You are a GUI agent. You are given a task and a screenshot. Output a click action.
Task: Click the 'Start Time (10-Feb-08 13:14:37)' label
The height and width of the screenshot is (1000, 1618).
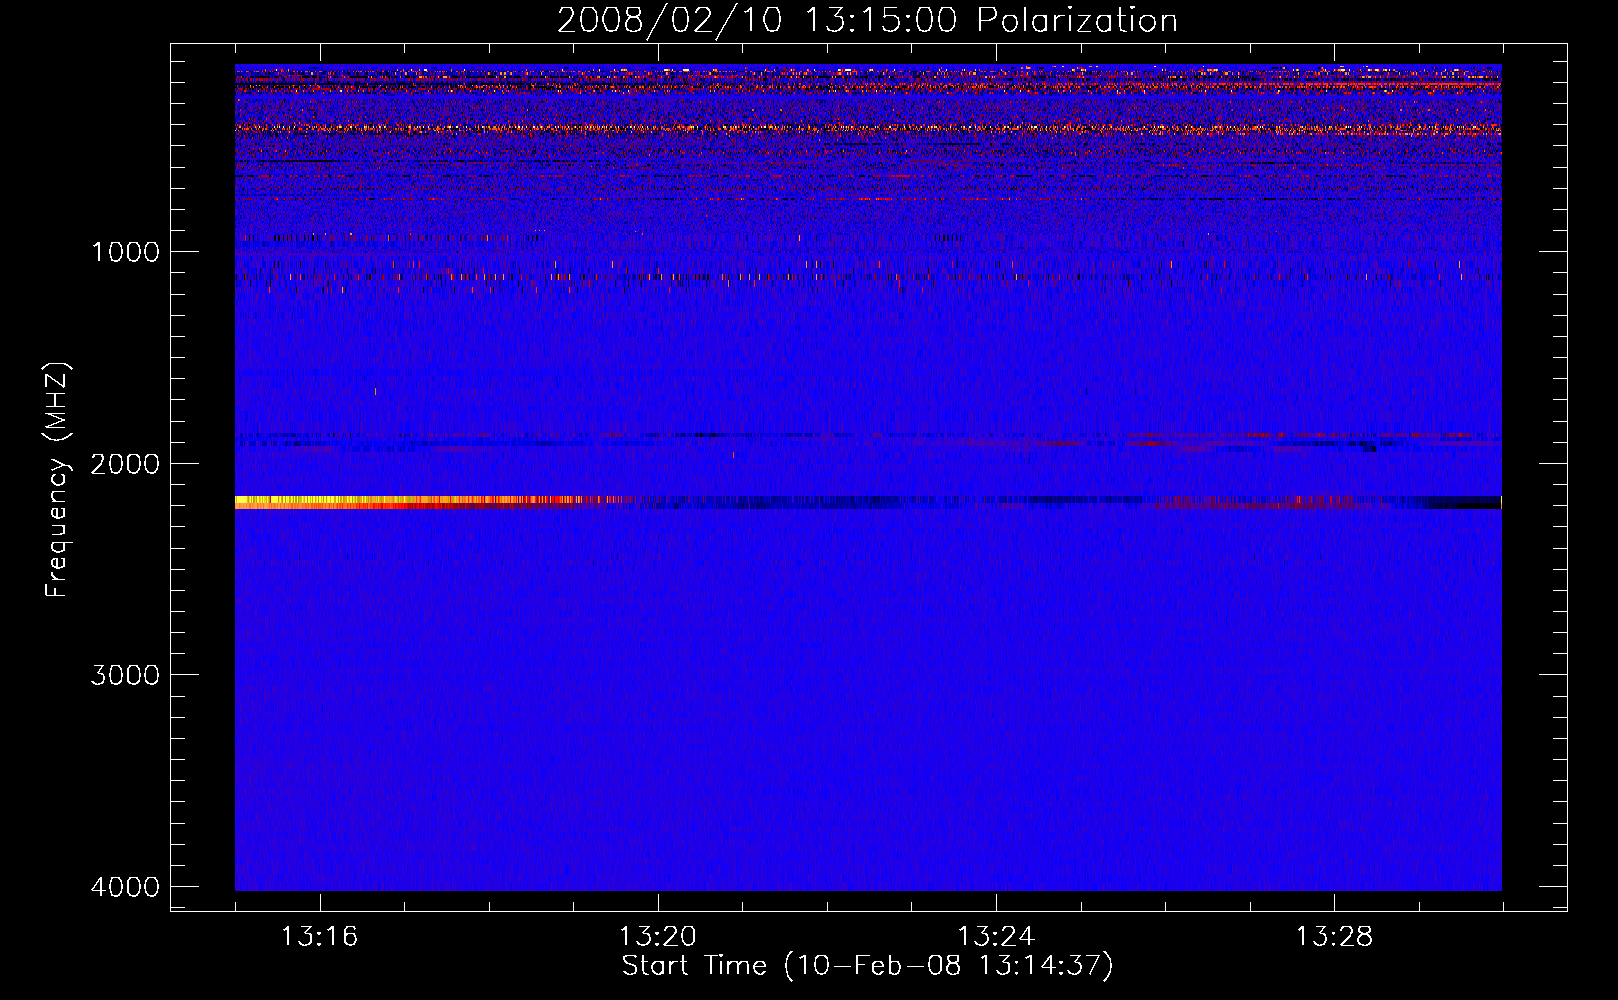point(867,966)
